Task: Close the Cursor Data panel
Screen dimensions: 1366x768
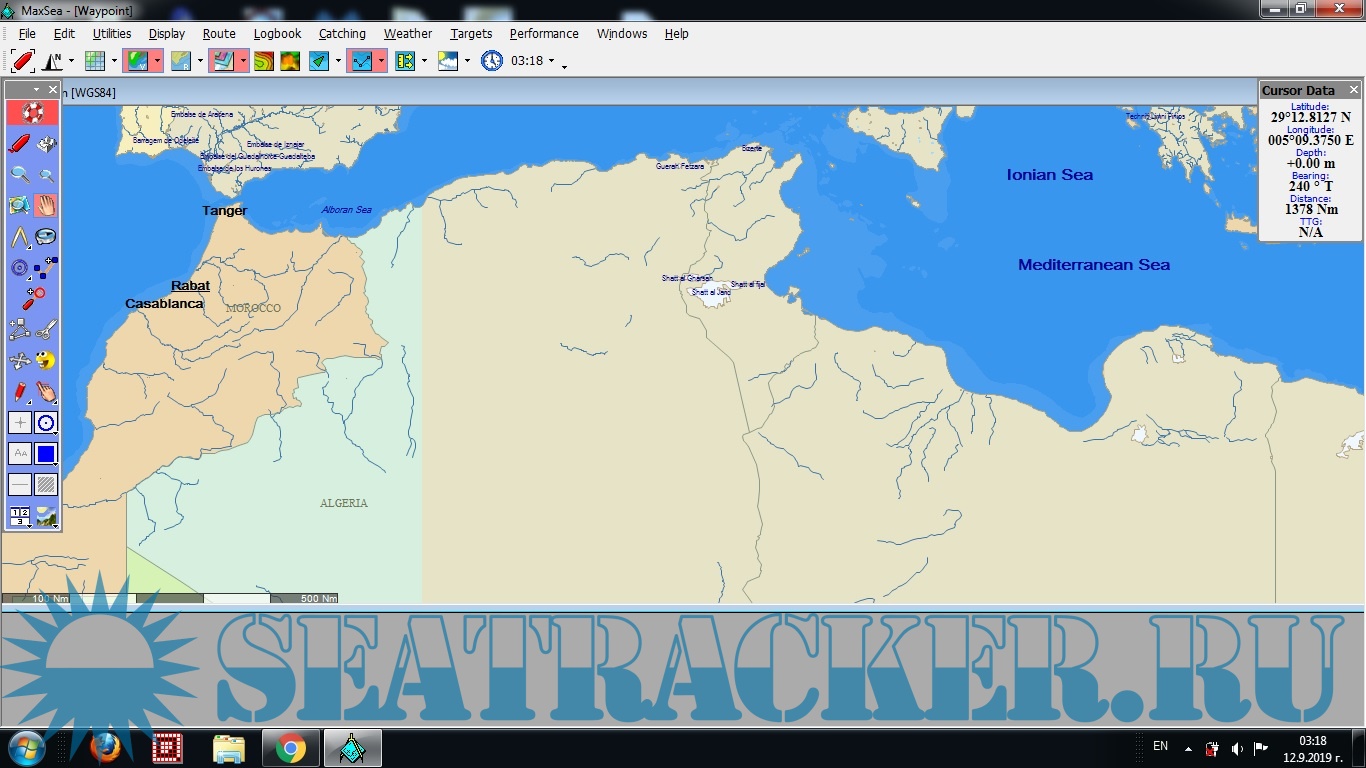Action: 1354,90
